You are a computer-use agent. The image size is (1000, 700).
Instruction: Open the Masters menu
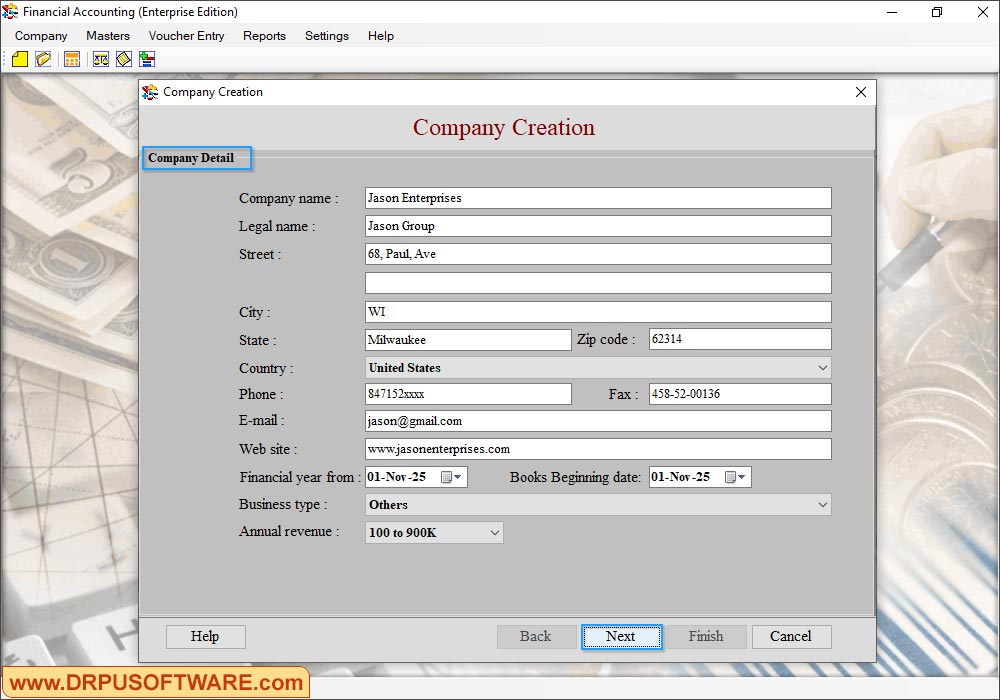tap(107, 36)
